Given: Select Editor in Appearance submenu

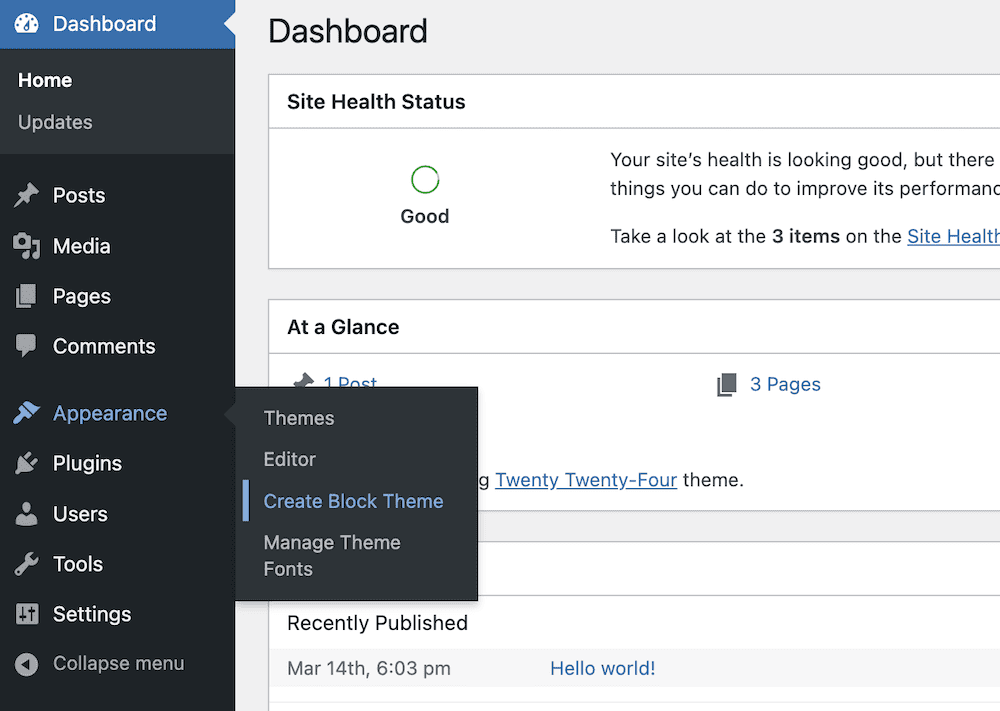Looking at the screenshot, I should [x=290, y=460].
